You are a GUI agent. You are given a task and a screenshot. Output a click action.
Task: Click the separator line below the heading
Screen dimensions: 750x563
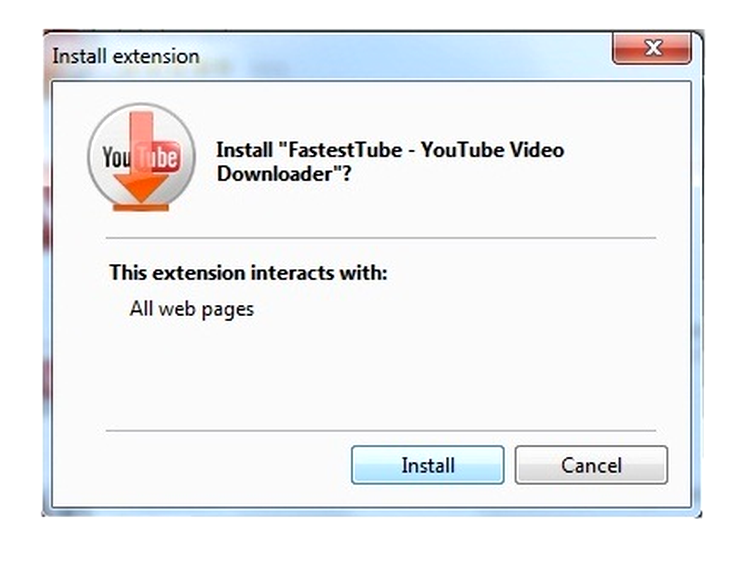[381, 237]
